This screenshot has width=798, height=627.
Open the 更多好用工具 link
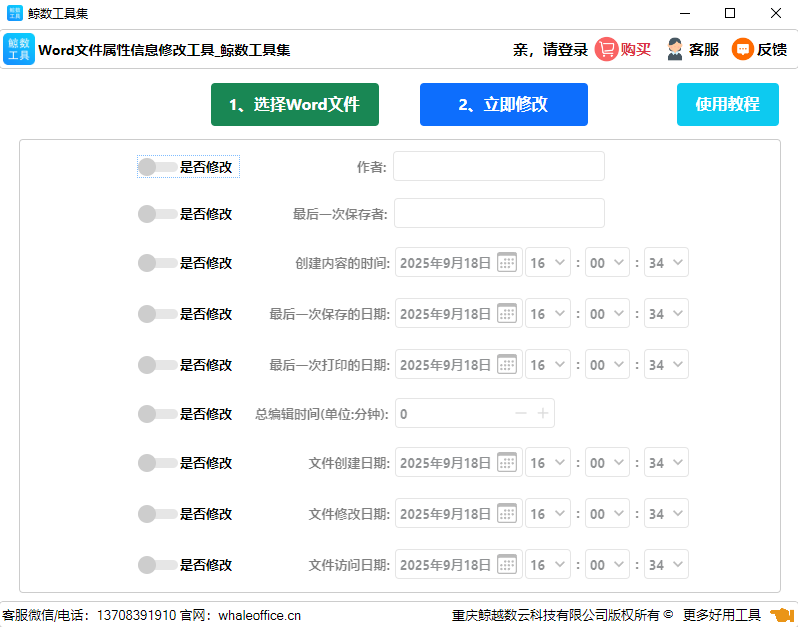point(721,615)
